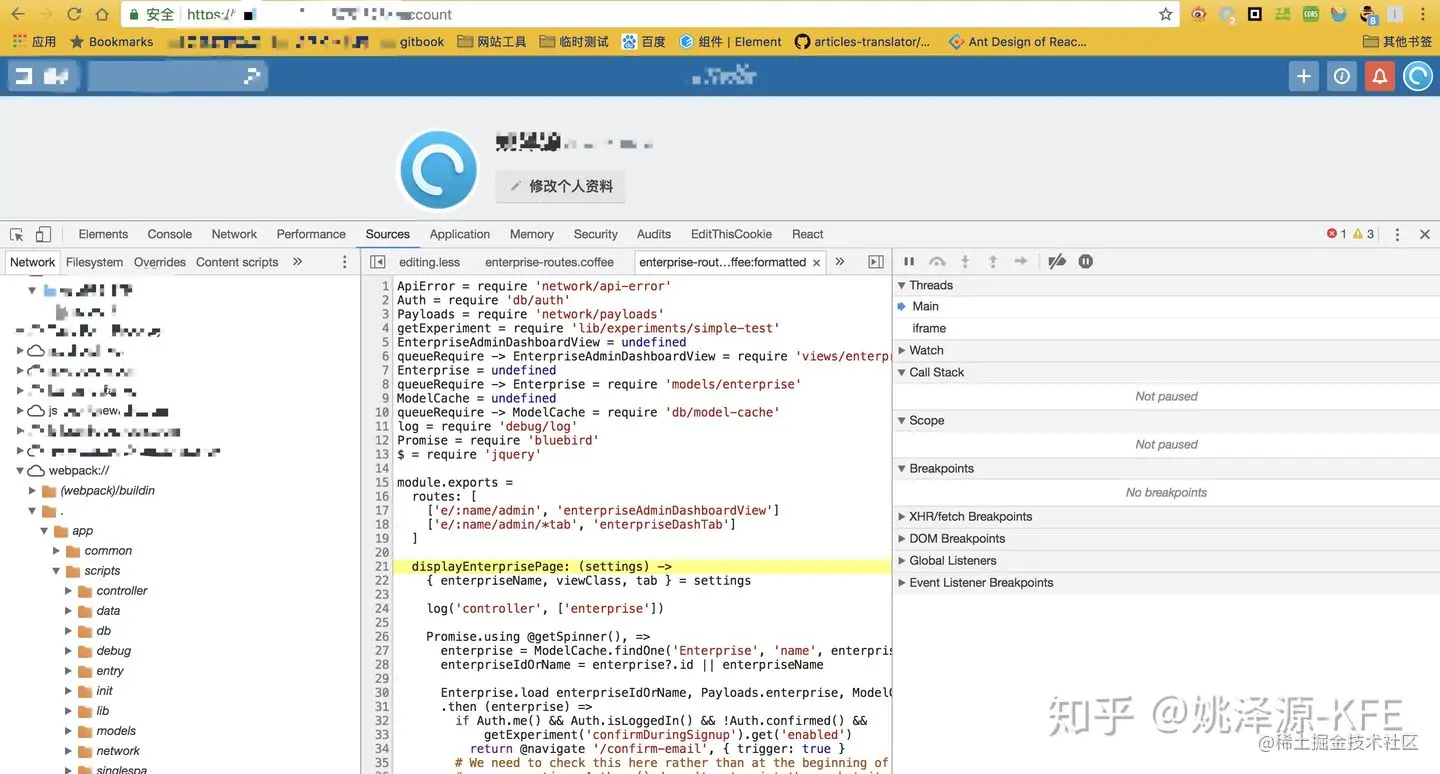This screenshot has width=1440, height=774.
Task: Open the Application tab
Action: (x=460, y=234)
